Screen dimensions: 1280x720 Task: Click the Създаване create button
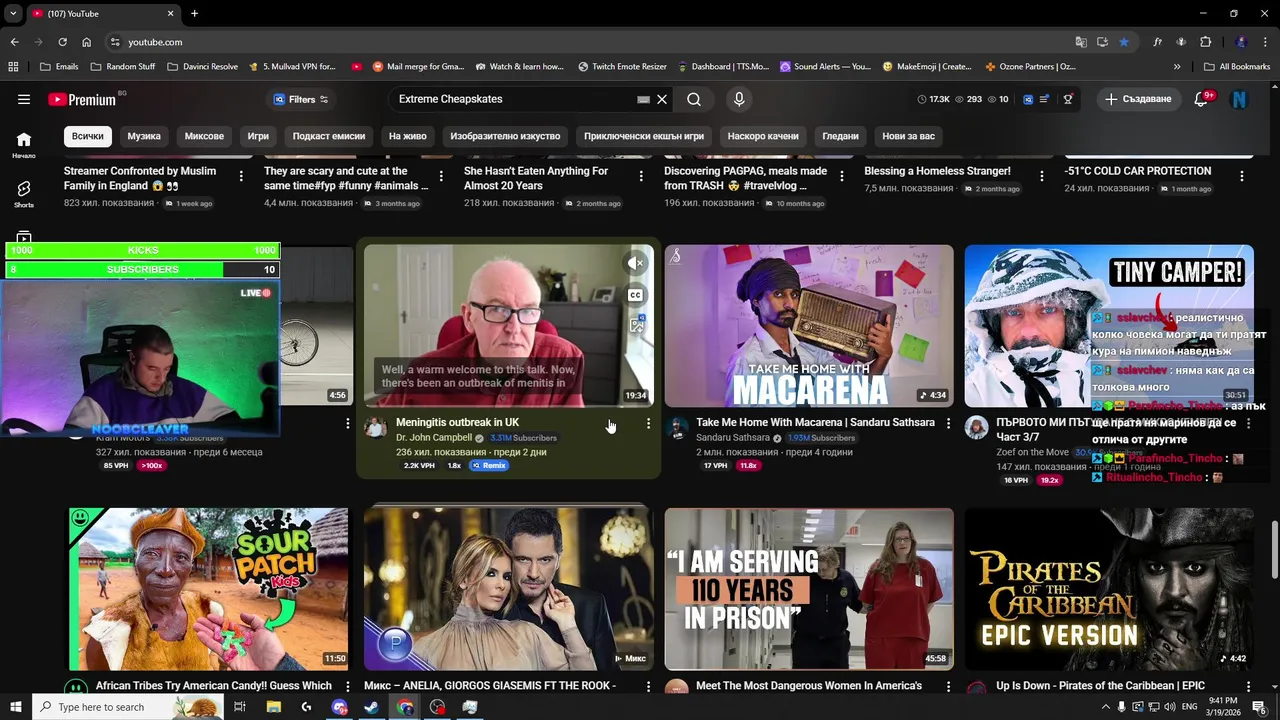(1138, 99)
